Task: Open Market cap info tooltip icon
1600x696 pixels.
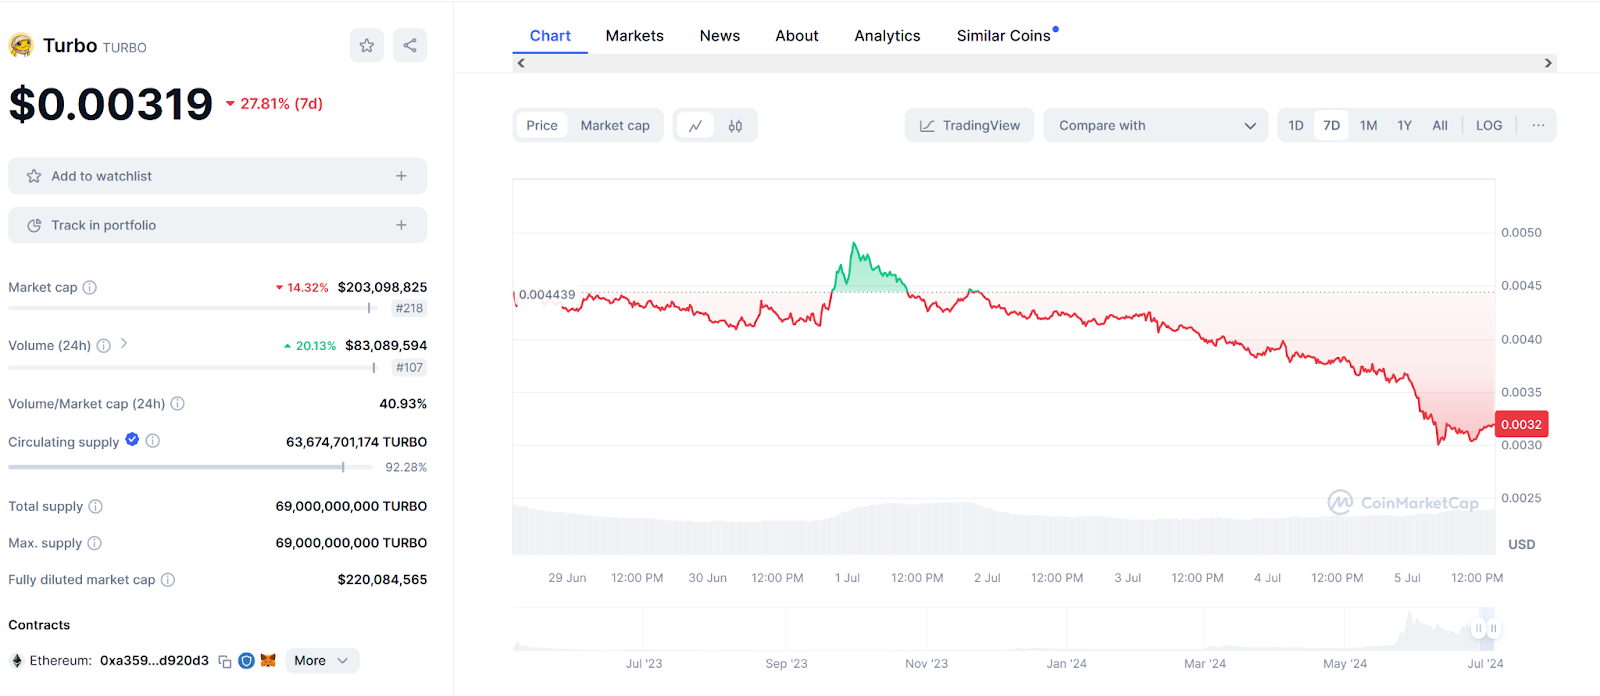Action: coord(90,287)
